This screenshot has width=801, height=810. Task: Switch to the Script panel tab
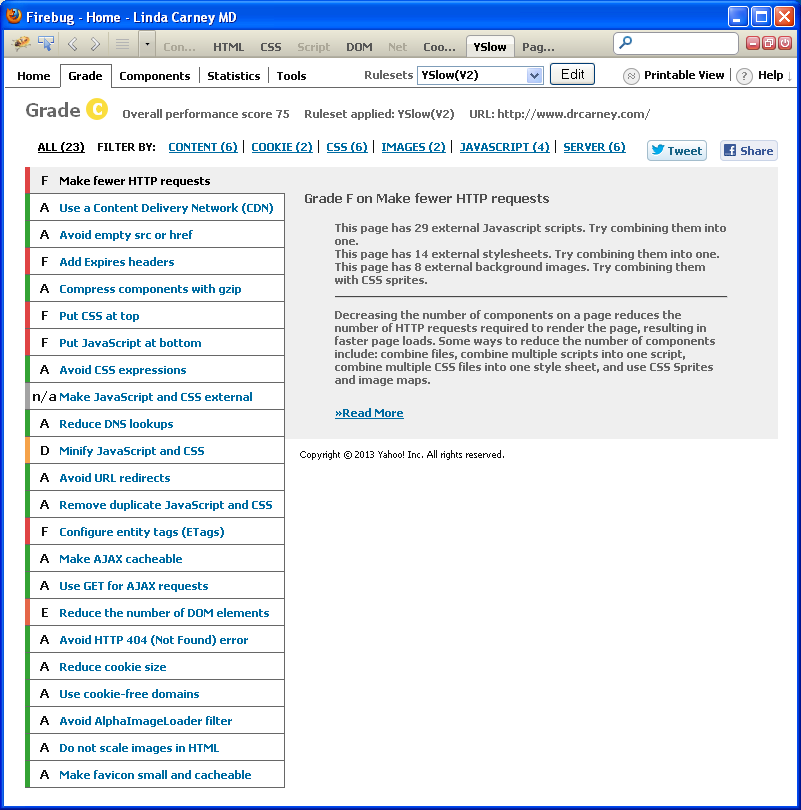pos(313,47)
